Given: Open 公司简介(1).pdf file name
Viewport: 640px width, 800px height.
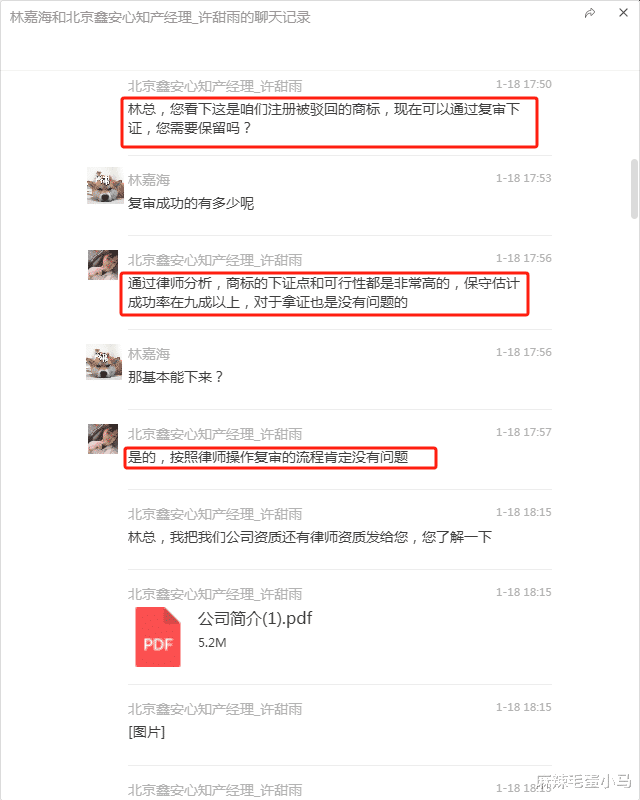Looking at the screenshot, I should coord(255,618).
